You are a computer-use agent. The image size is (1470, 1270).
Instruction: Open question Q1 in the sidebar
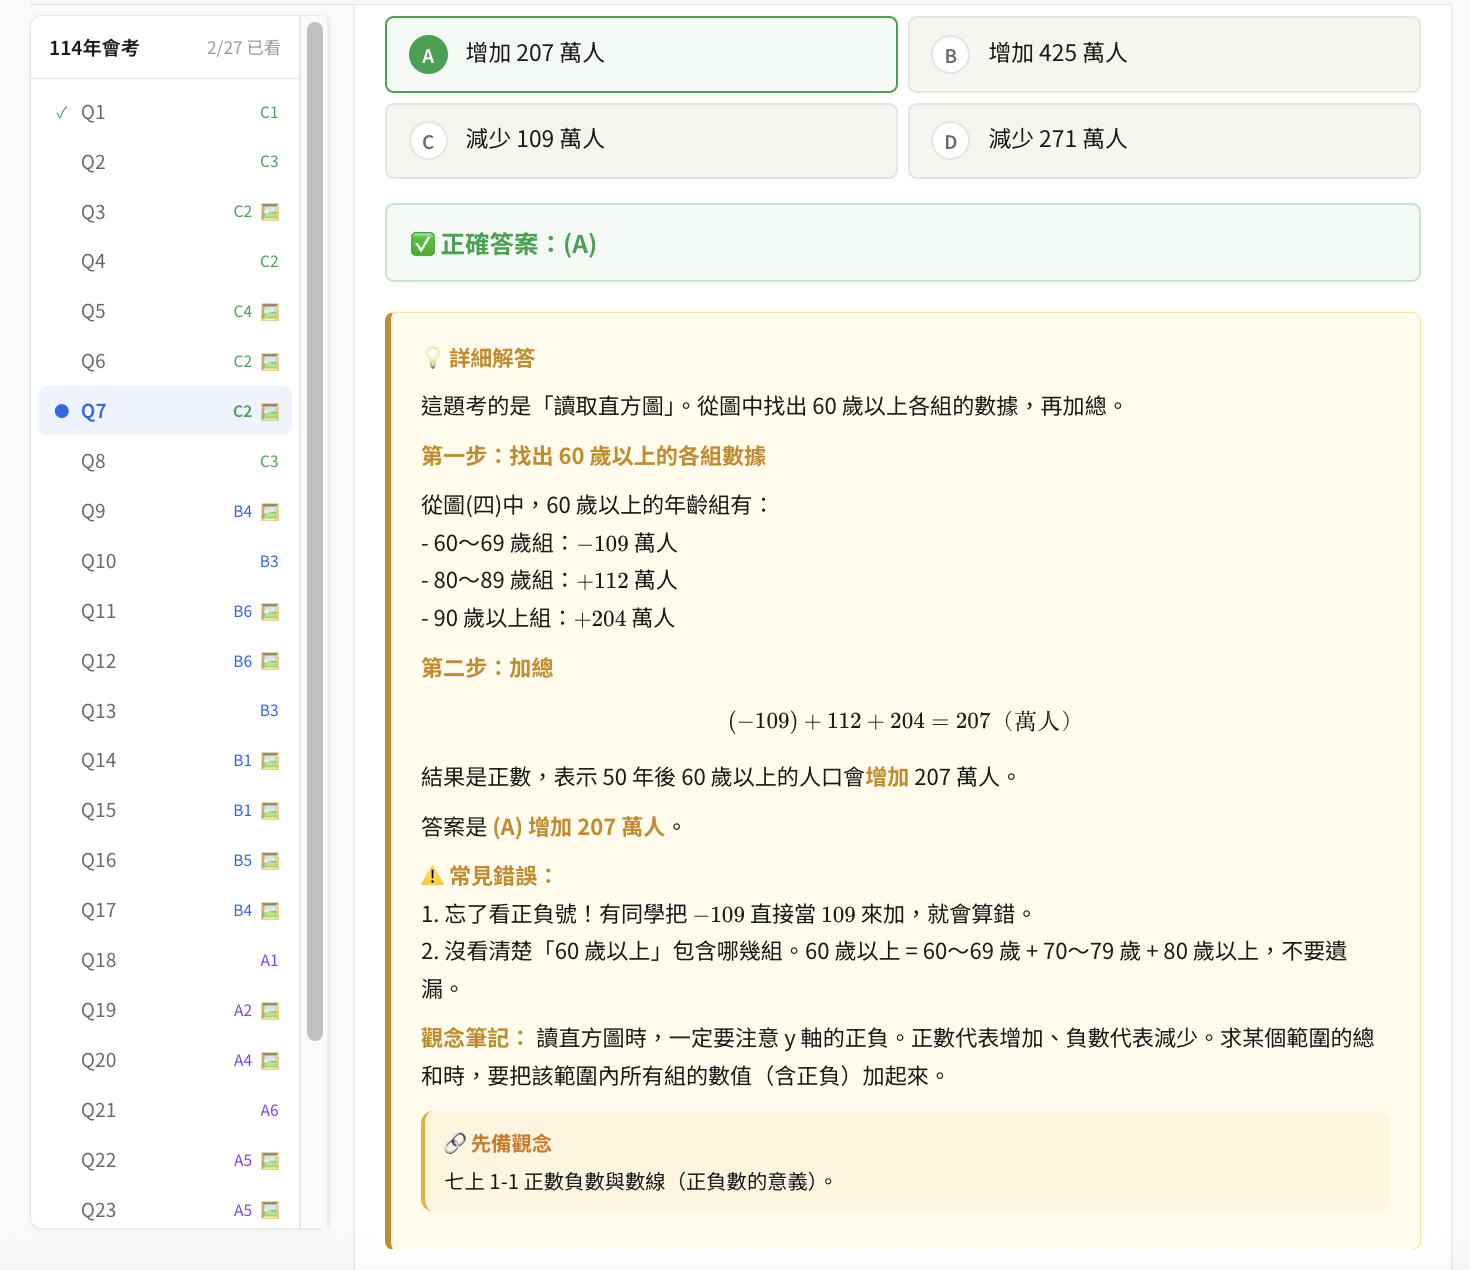[93, 112]
